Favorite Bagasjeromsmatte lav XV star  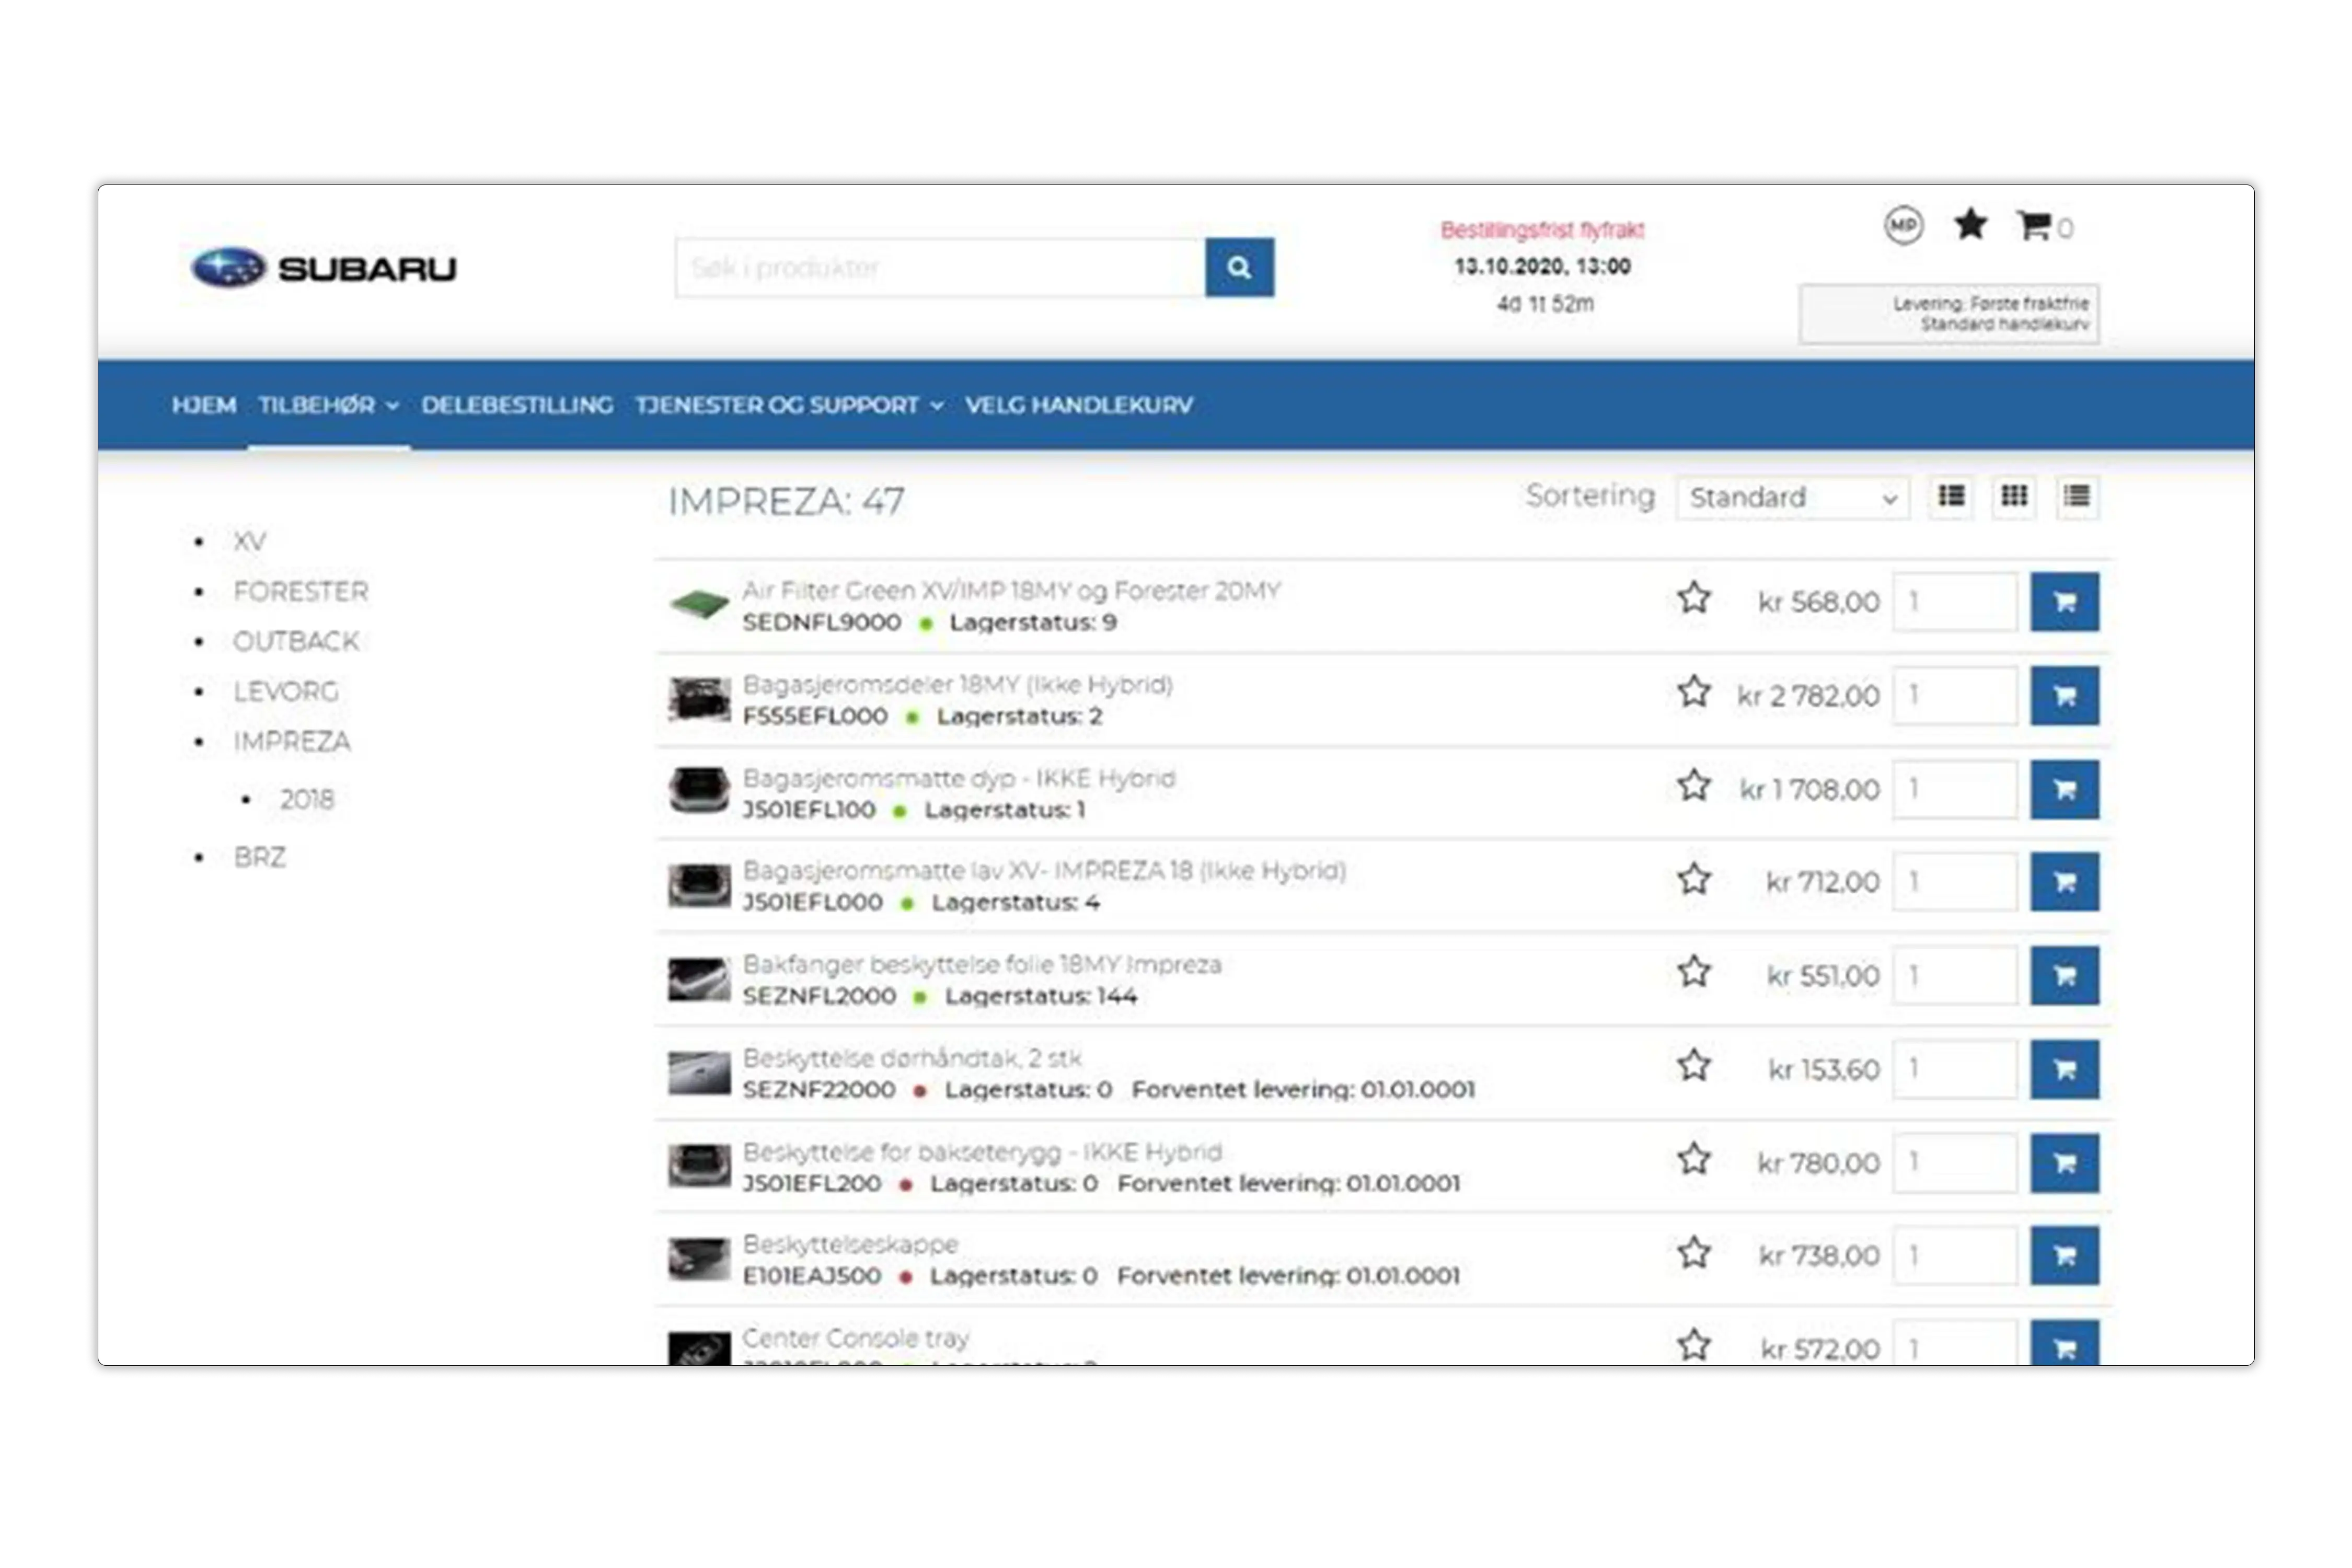point(1694,879)
